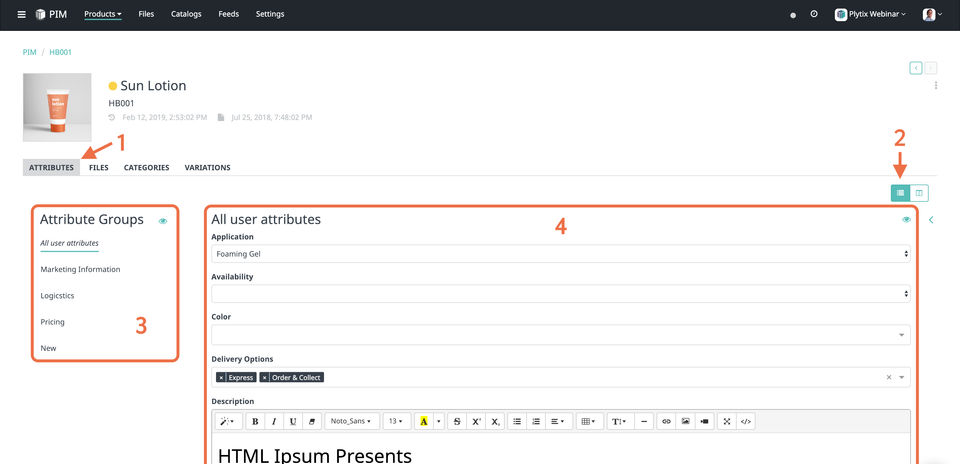The width and height of the screenshot is (960, 464).
Task: Insert an unordered bullet list
Action: (x=517, y=421)
